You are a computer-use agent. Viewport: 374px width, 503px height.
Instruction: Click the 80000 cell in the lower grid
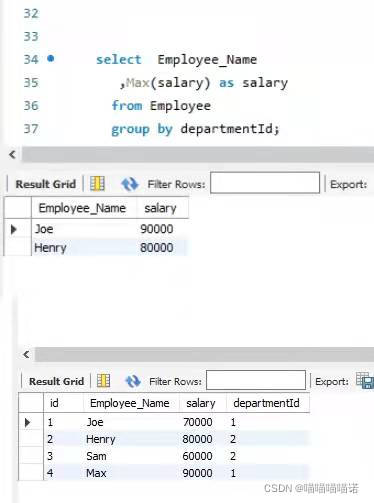pyautogui.click(x=203, y=439)
